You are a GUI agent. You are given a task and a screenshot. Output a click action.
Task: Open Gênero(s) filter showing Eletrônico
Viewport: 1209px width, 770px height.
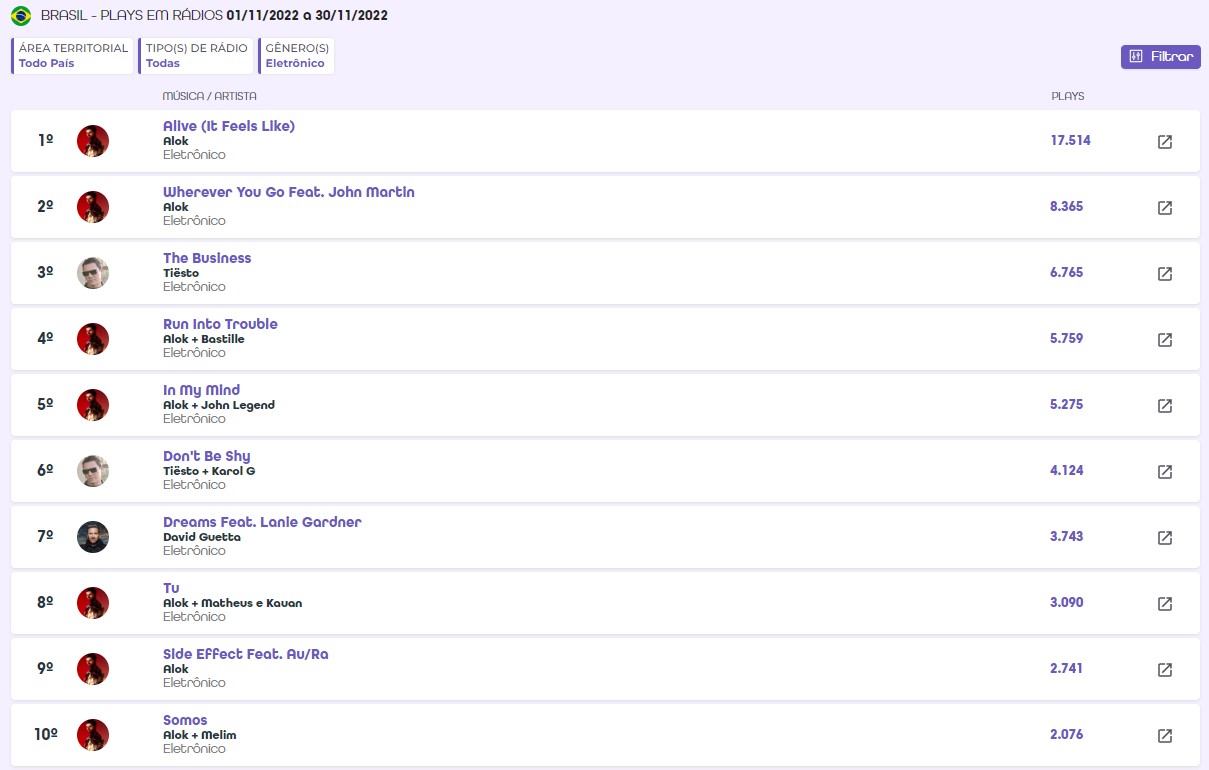tap(296, 56)
